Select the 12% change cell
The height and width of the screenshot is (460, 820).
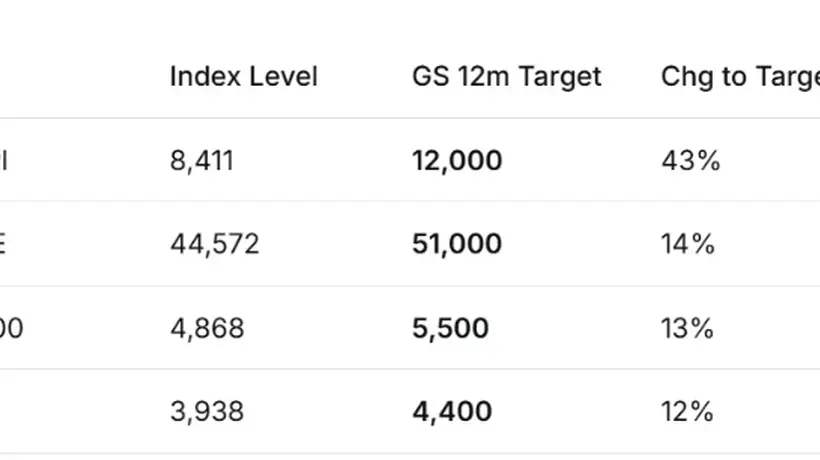click(x=687, y=411)
